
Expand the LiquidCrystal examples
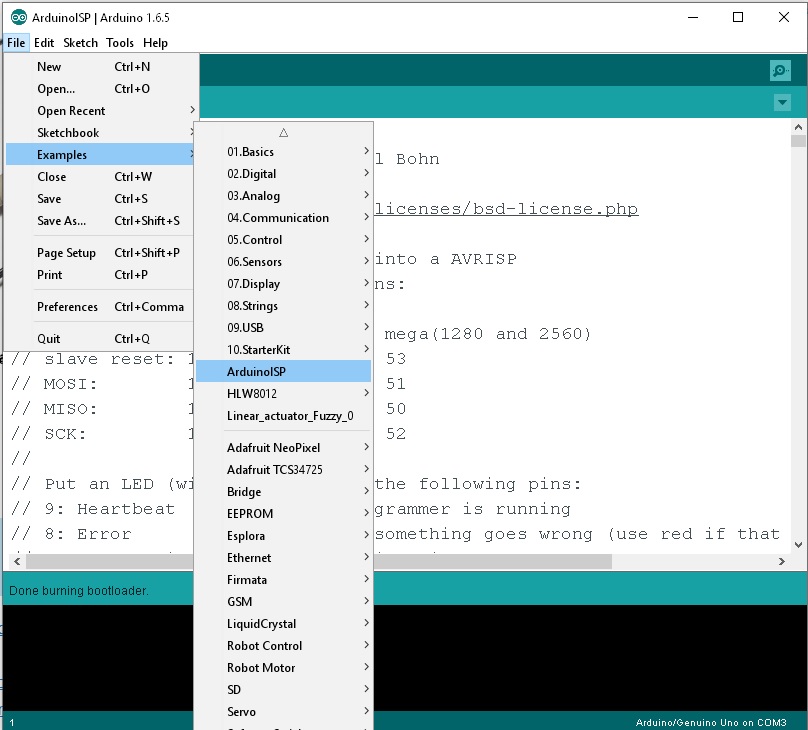(283, 624)
